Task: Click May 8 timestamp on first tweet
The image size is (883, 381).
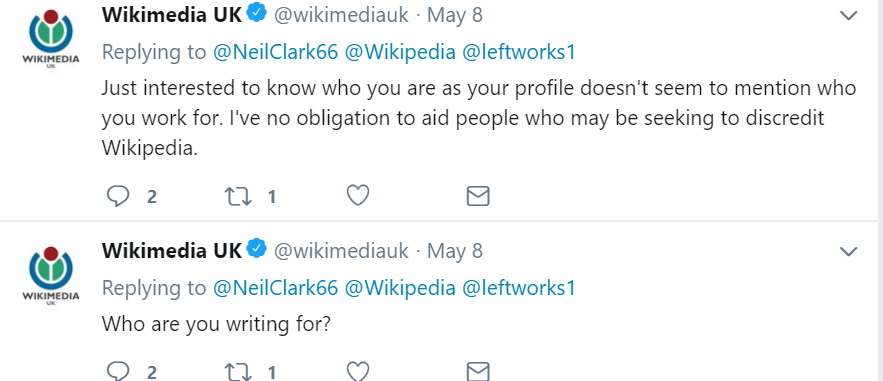Action: 455,15
